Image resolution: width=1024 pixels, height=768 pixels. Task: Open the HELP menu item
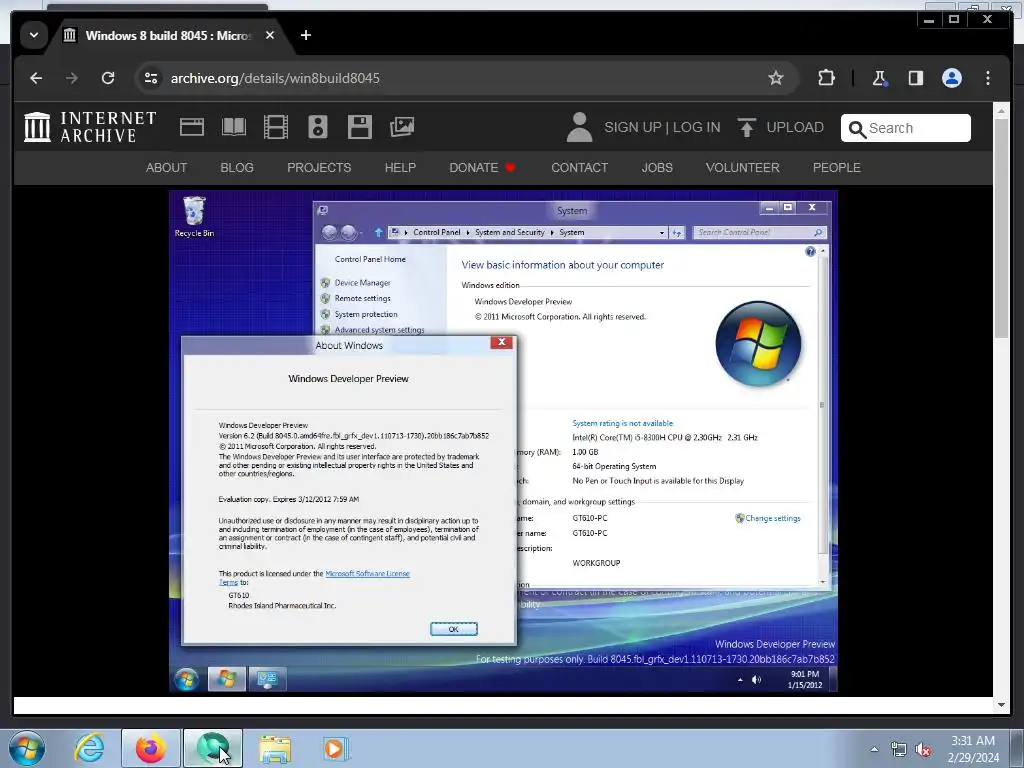tap(400, 168)
